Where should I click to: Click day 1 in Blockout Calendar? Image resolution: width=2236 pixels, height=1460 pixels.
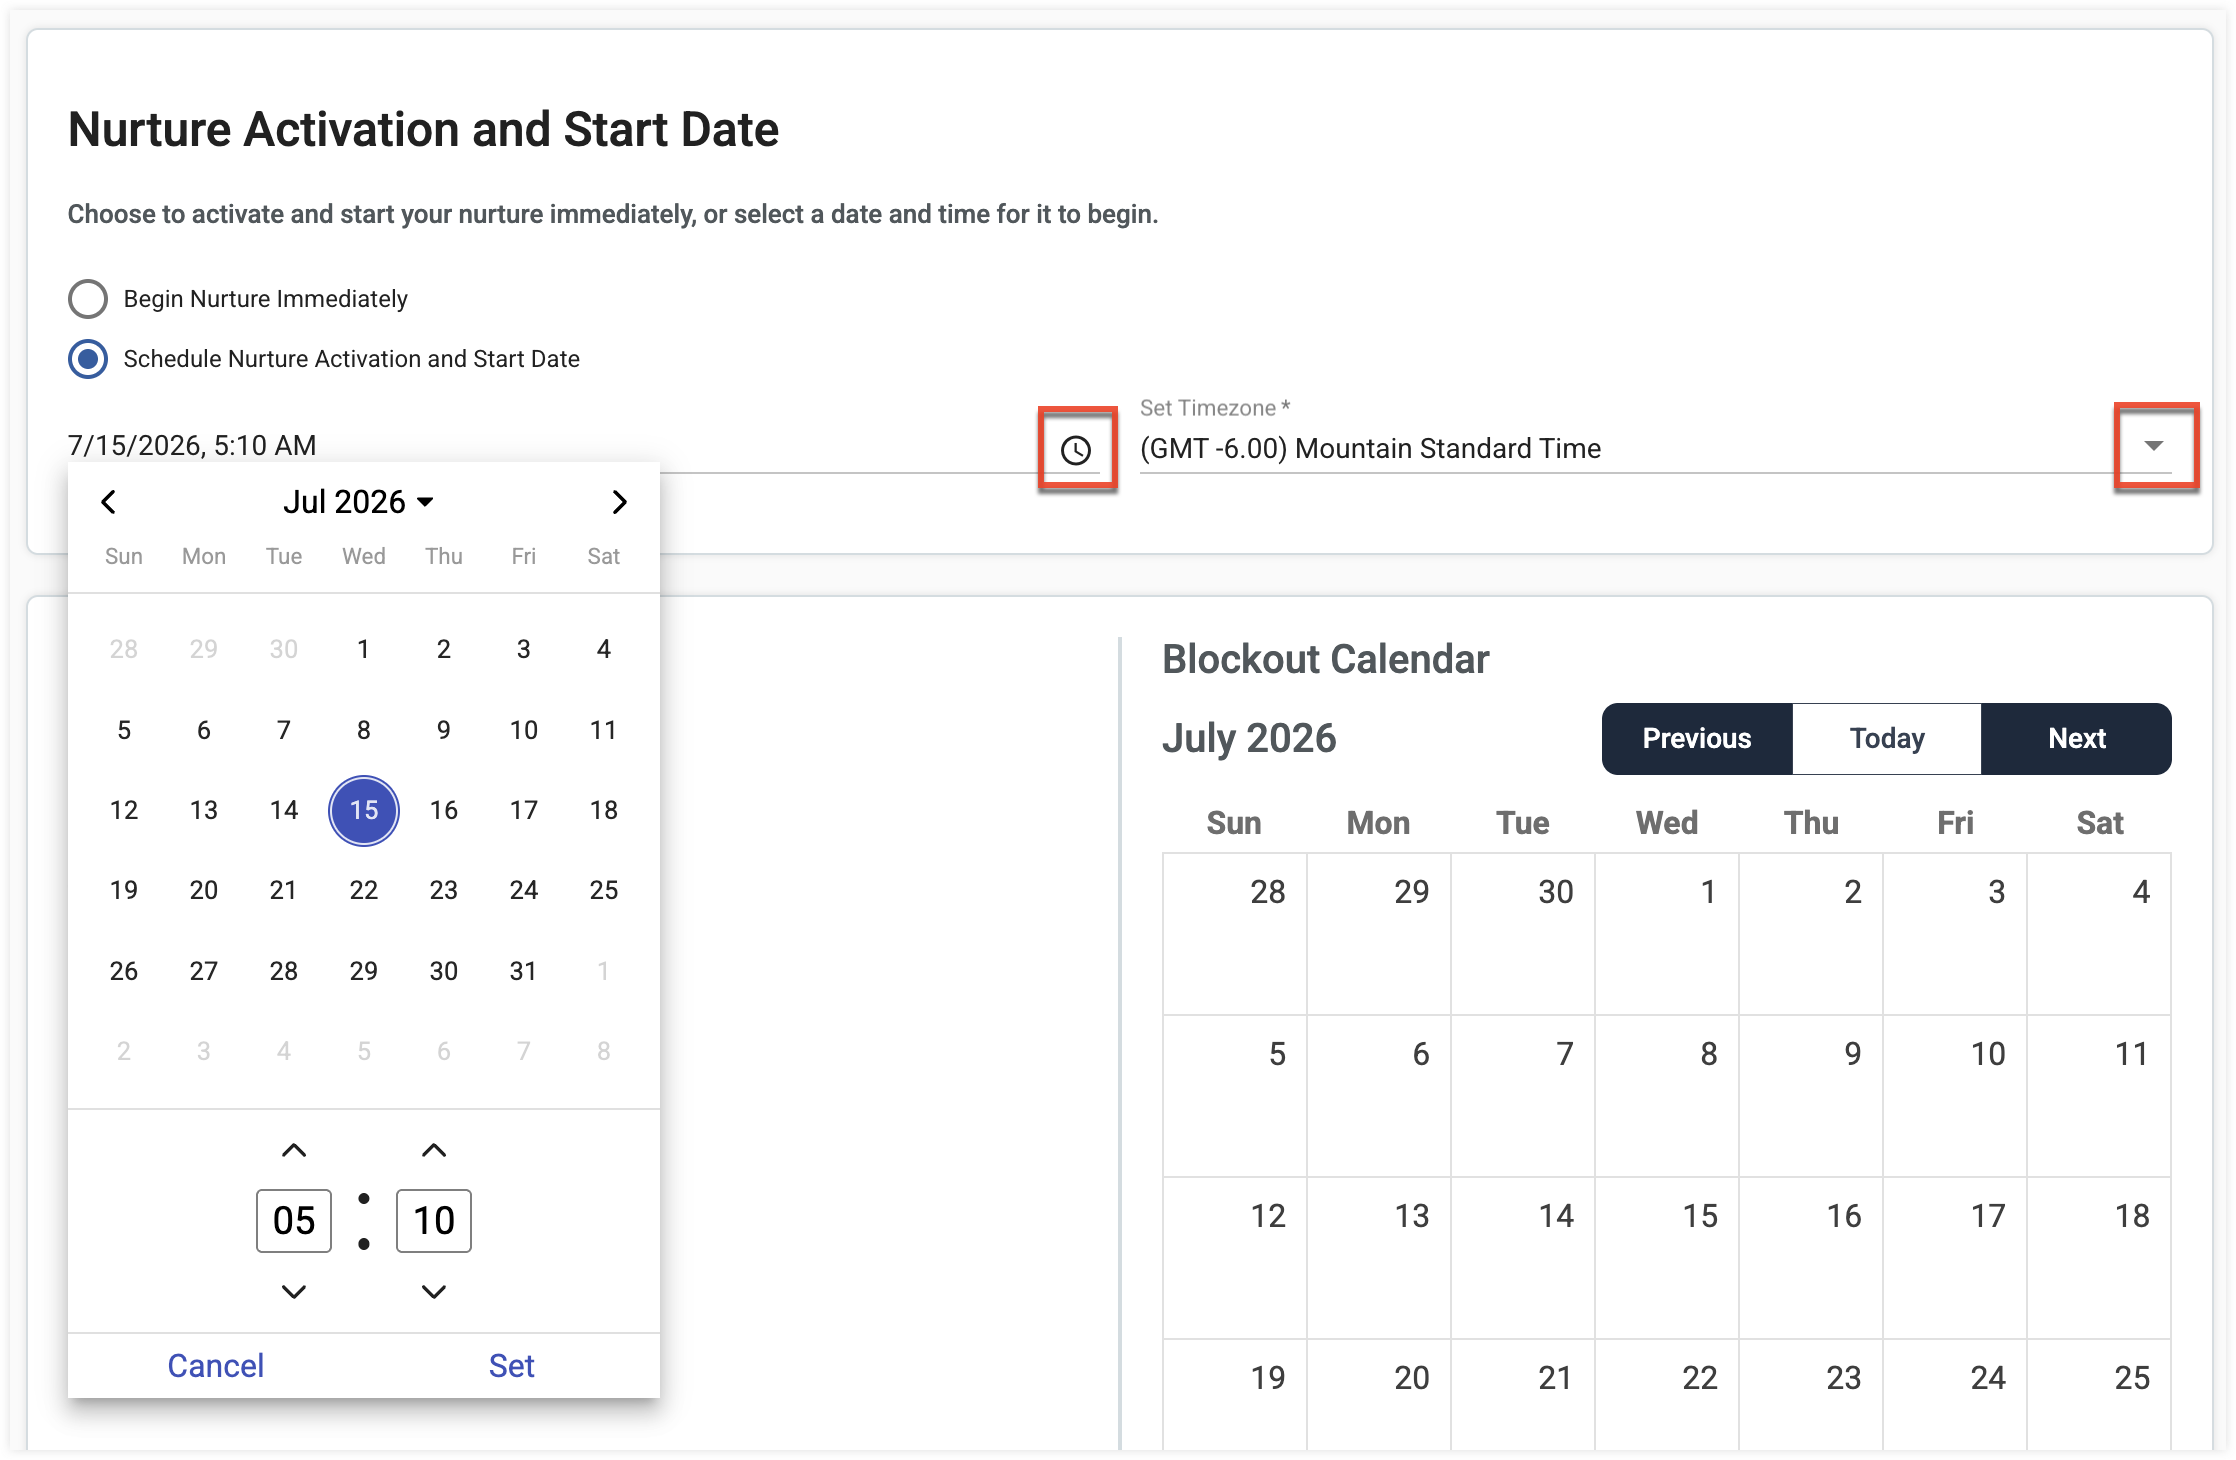pos(1667,934)
